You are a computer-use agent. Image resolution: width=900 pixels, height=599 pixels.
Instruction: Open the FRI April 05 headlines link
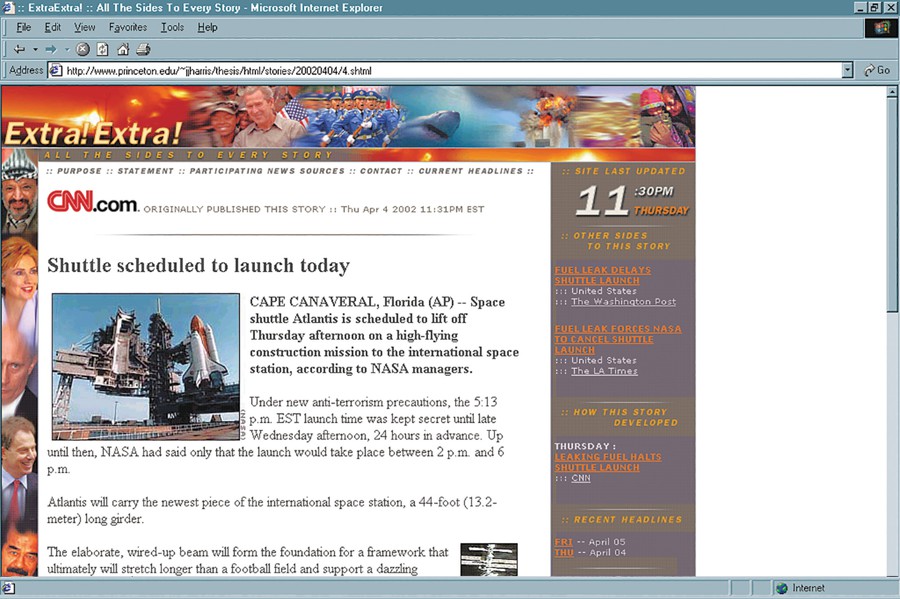[564, 541]
